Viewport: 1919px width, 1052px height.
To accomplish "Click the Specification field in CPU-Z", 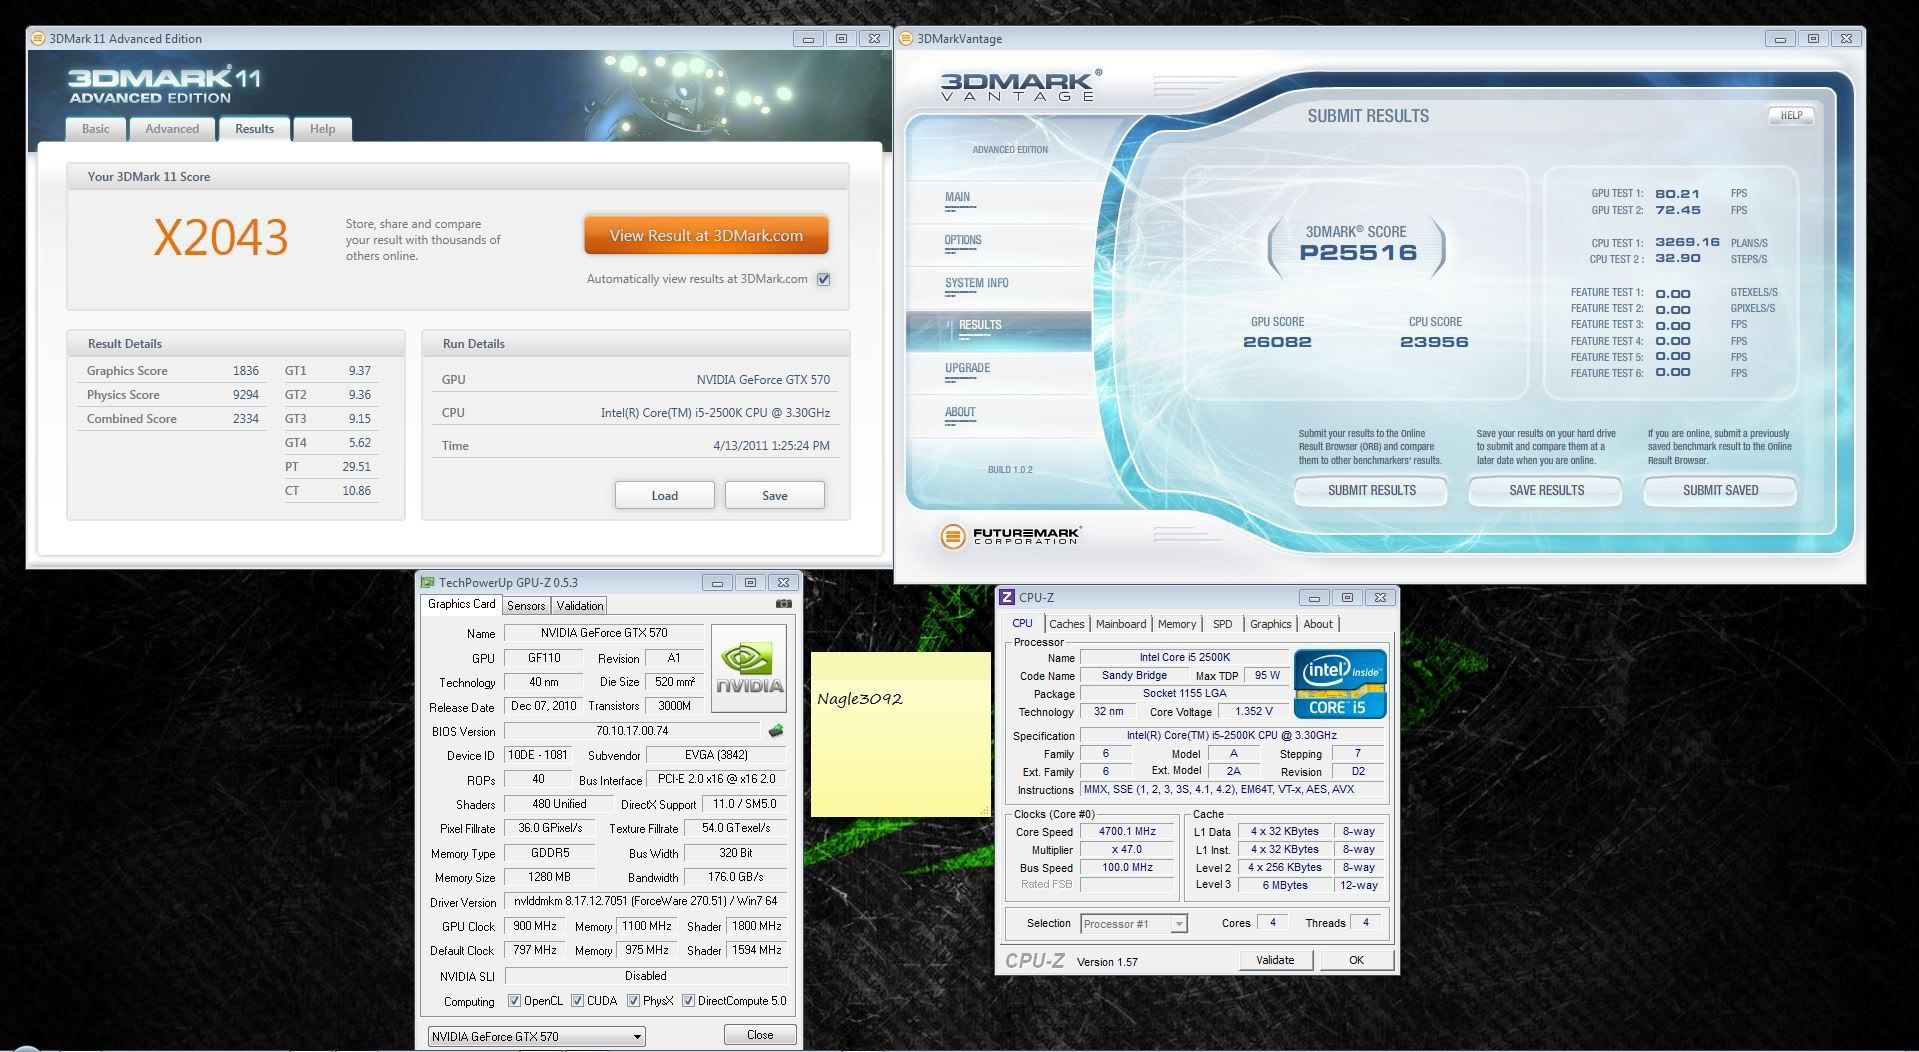I will pos(1232,735).
